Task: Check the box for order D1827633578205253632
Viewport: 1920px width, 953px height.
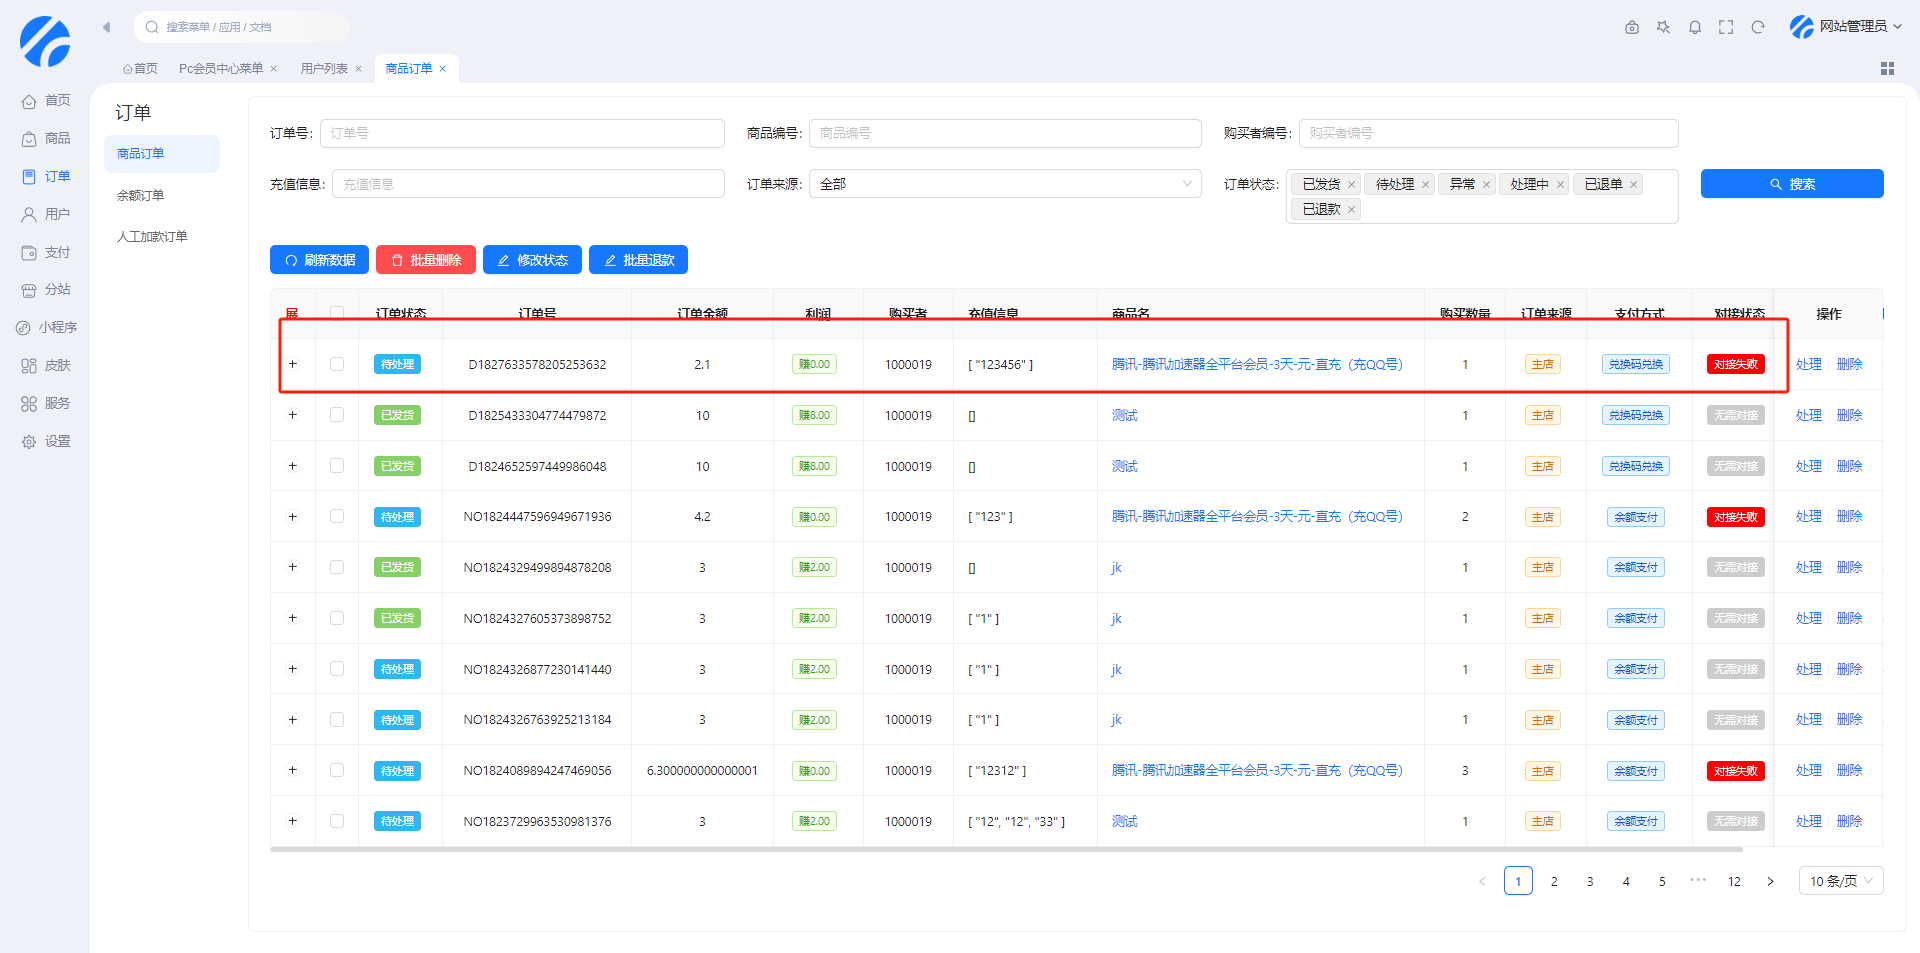Action: [x=337, y=364]
